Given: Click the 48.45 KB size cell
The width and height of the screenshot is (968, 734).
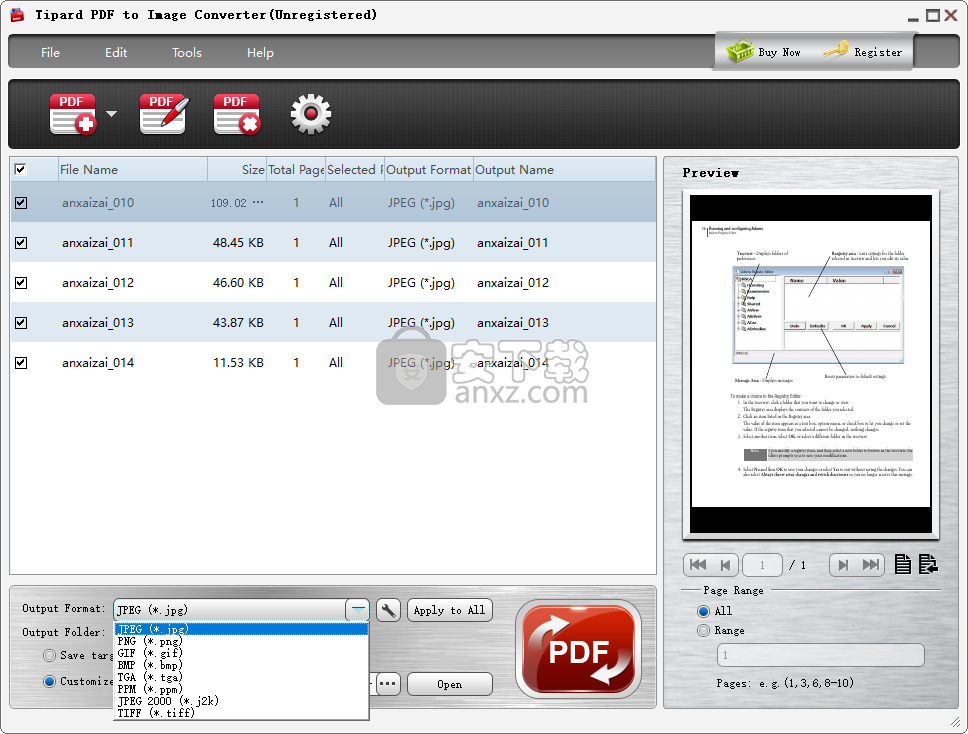Looking at the screenshot, I should tap(238, 243).
